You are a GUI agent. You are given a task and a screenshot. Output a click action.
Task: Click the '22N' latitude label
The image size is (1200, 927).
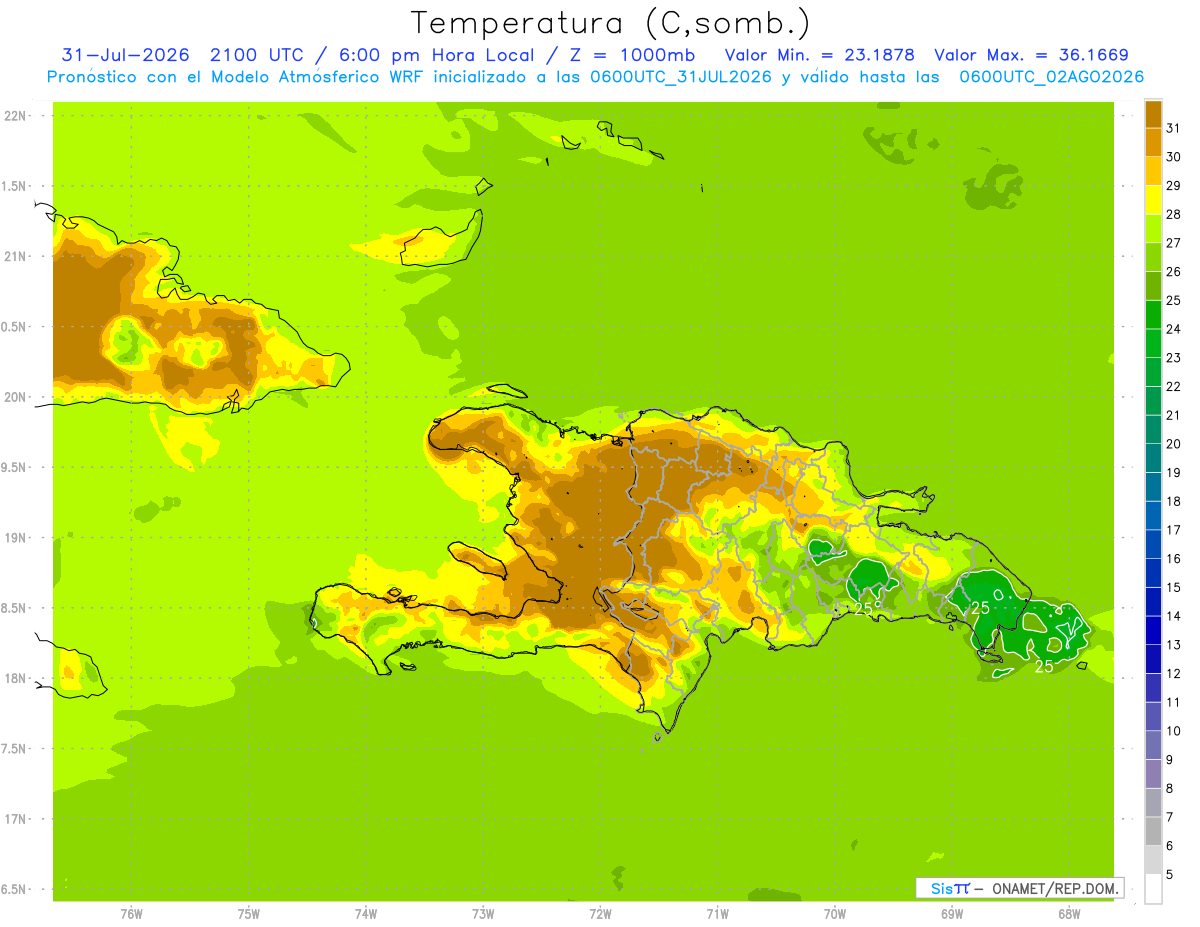(x=14, y=116)
